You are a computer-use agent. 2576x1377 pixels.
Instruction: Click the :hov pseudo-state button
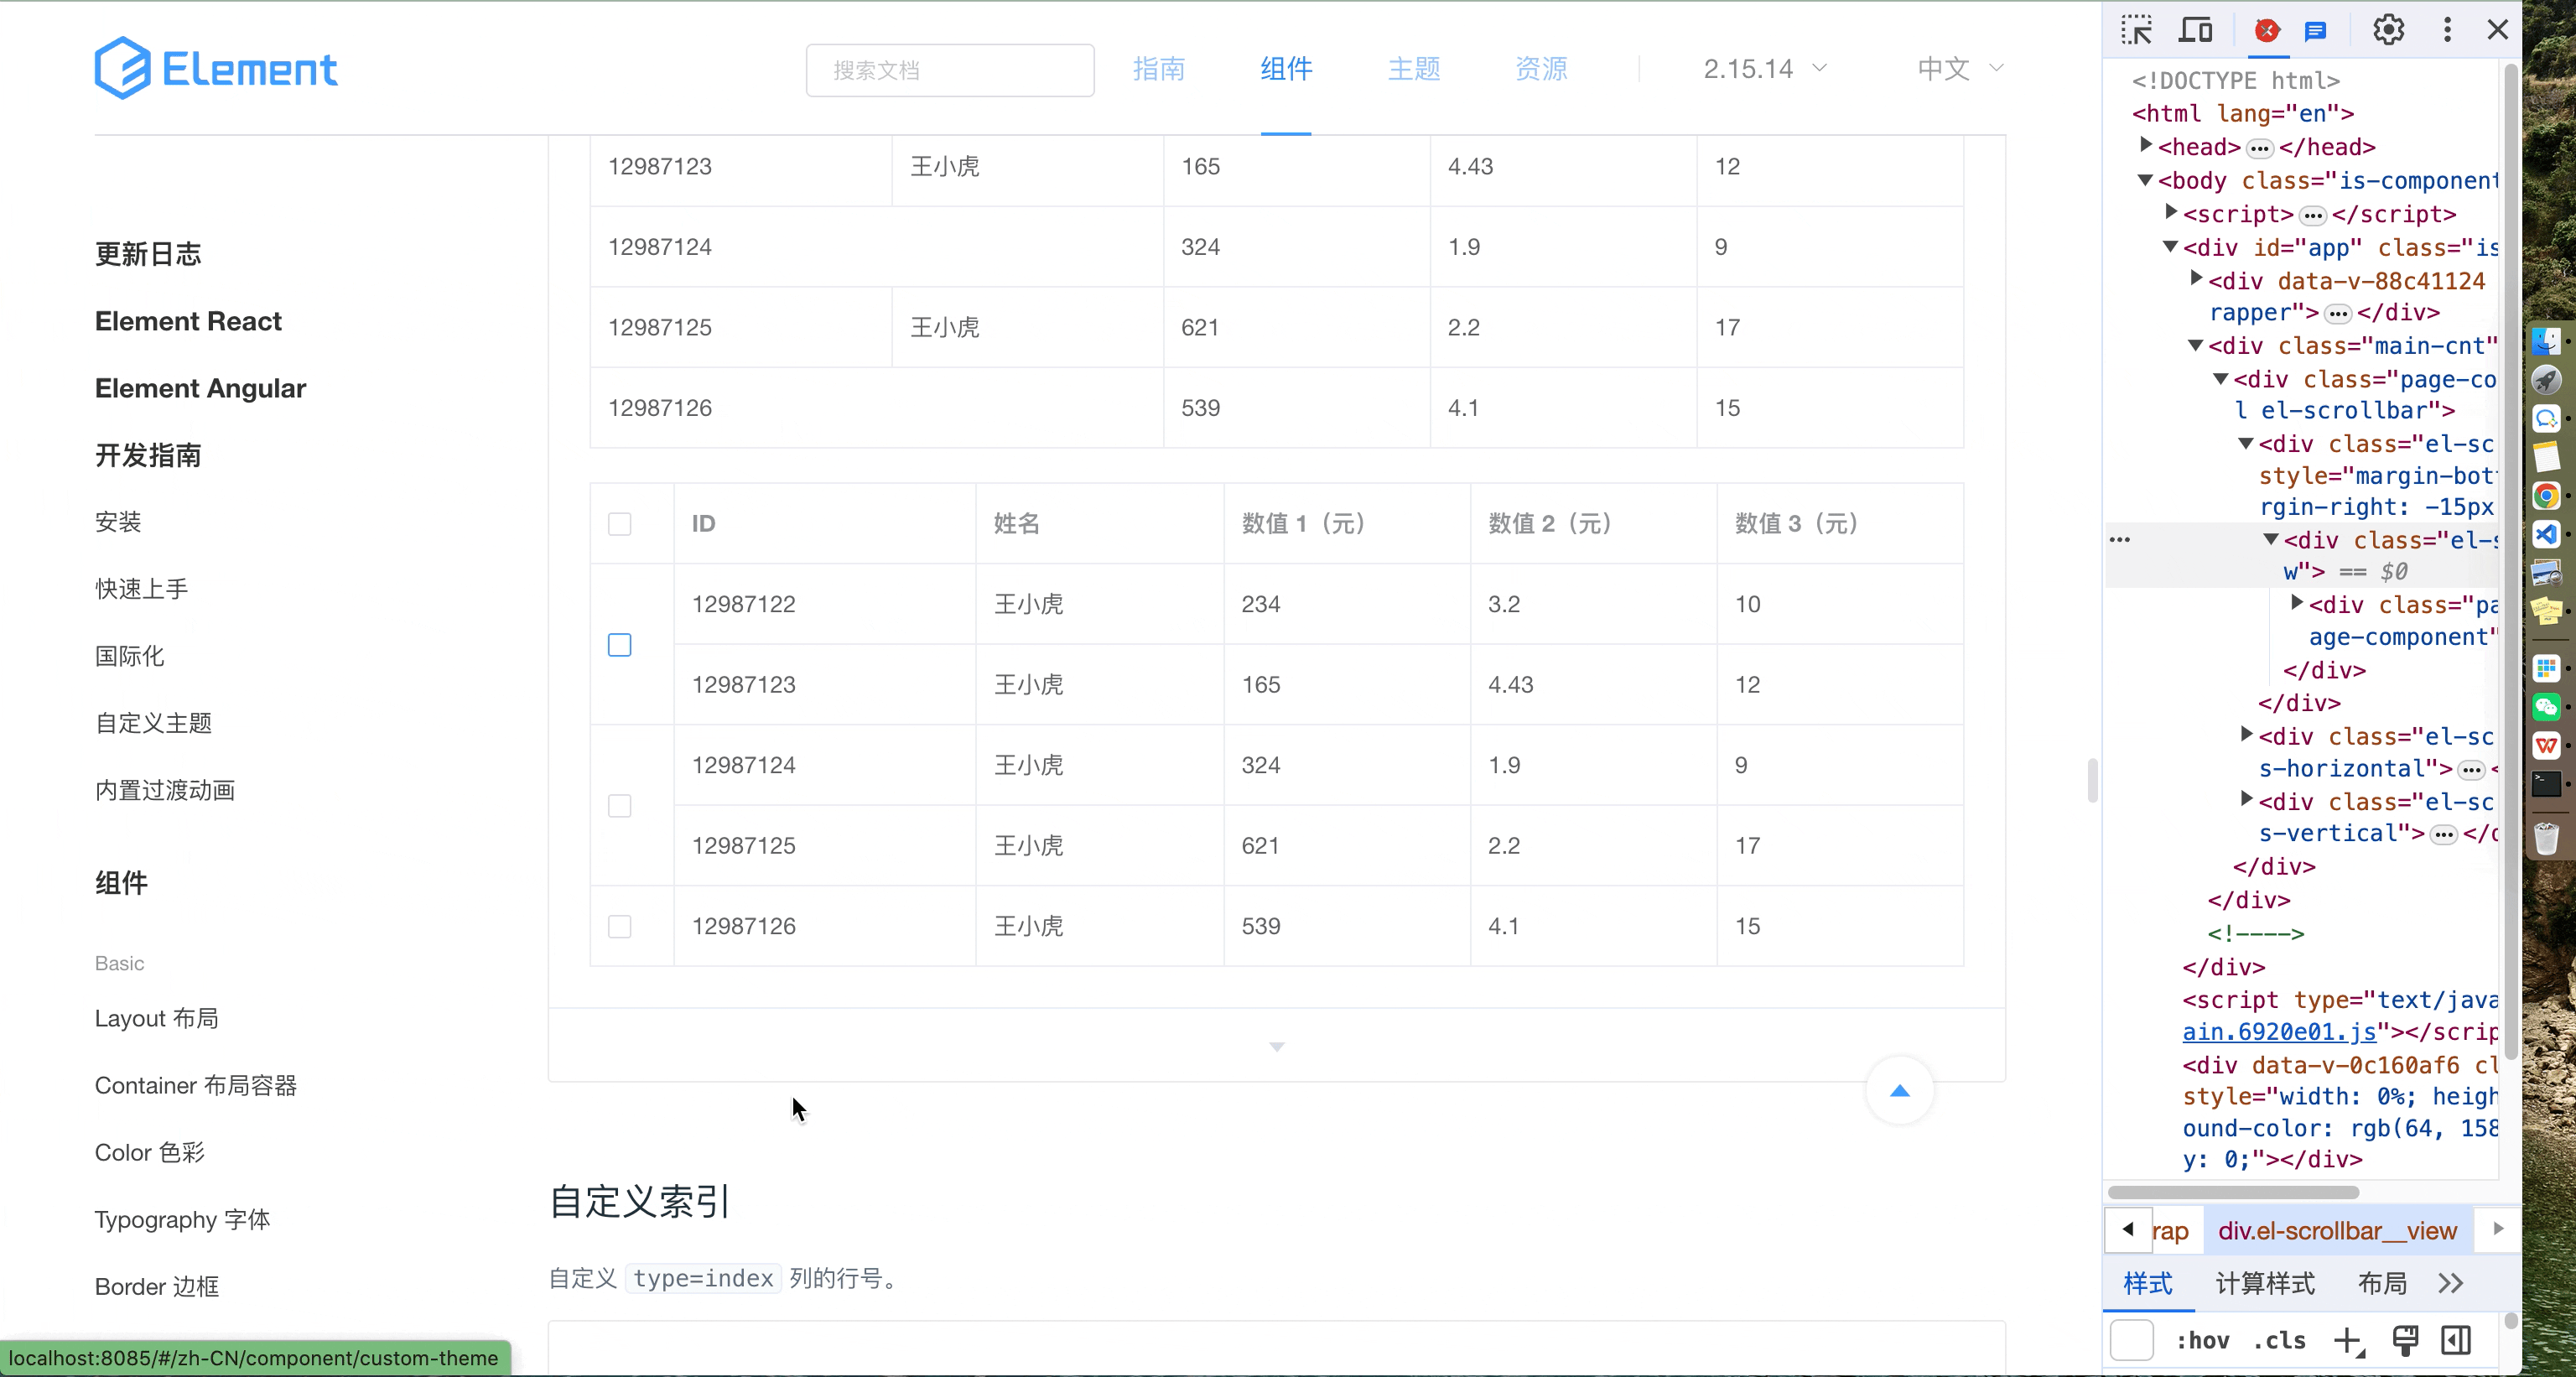(2203, 1340)
